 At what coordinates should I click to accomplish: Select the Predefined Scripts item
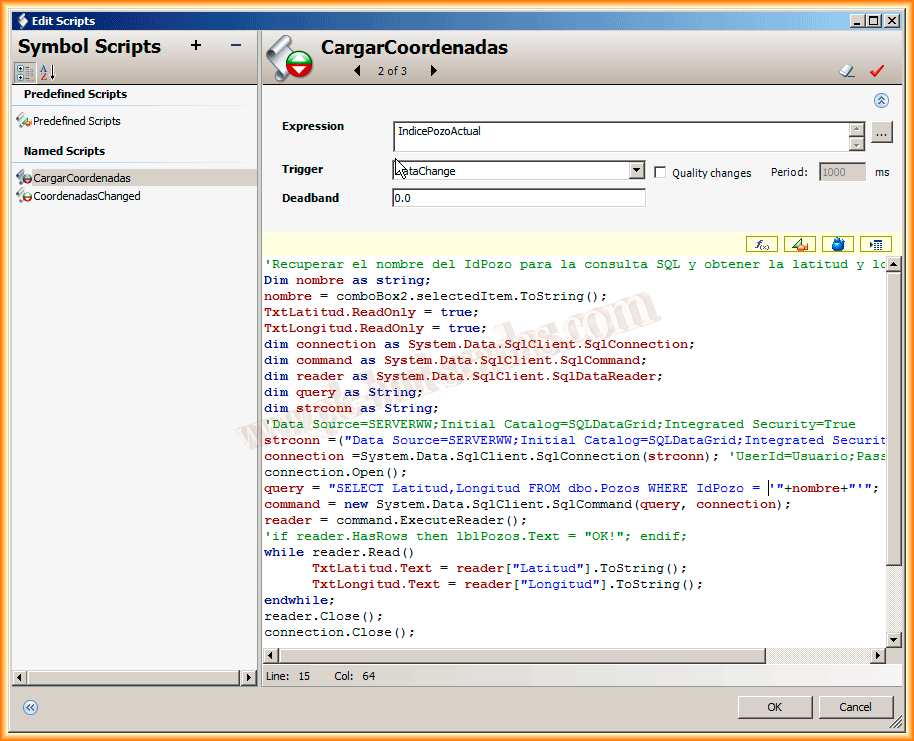coord(76,121)
